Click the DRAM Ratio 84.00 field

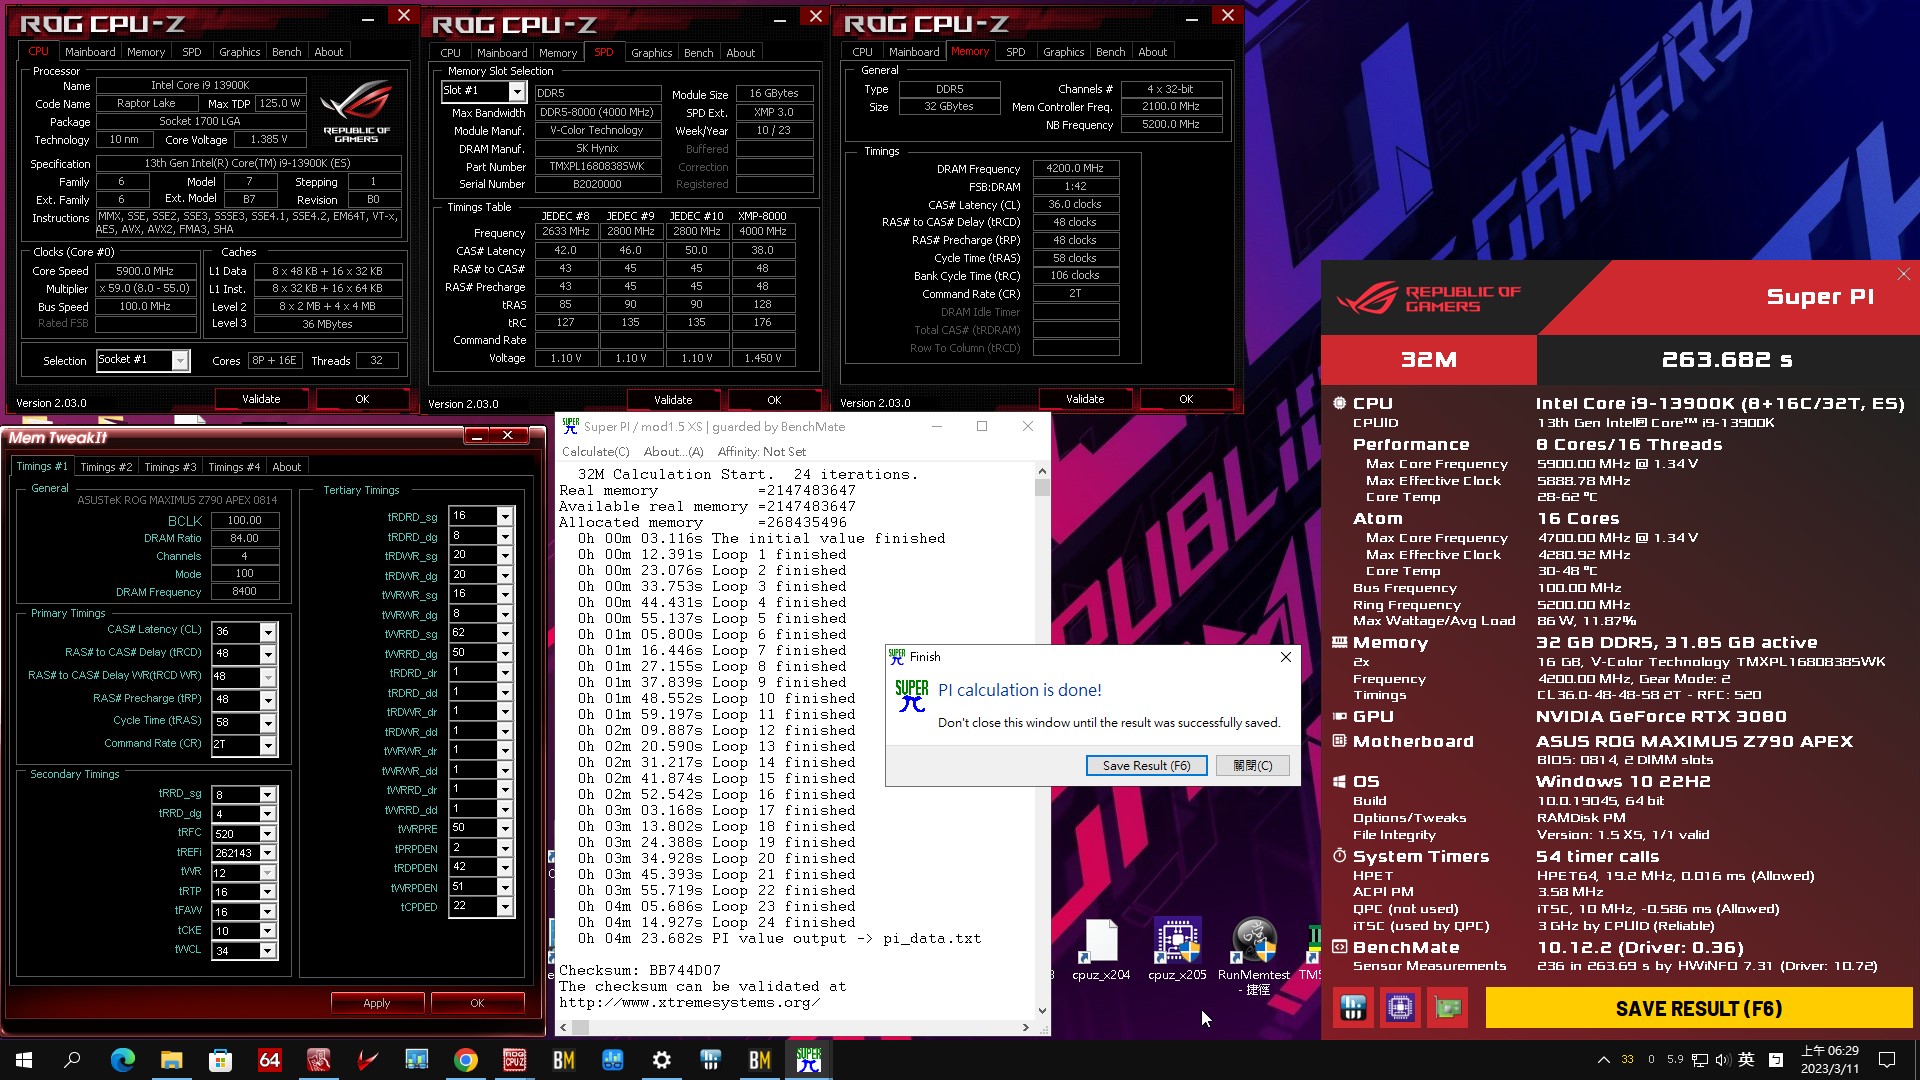coord(244,538)
